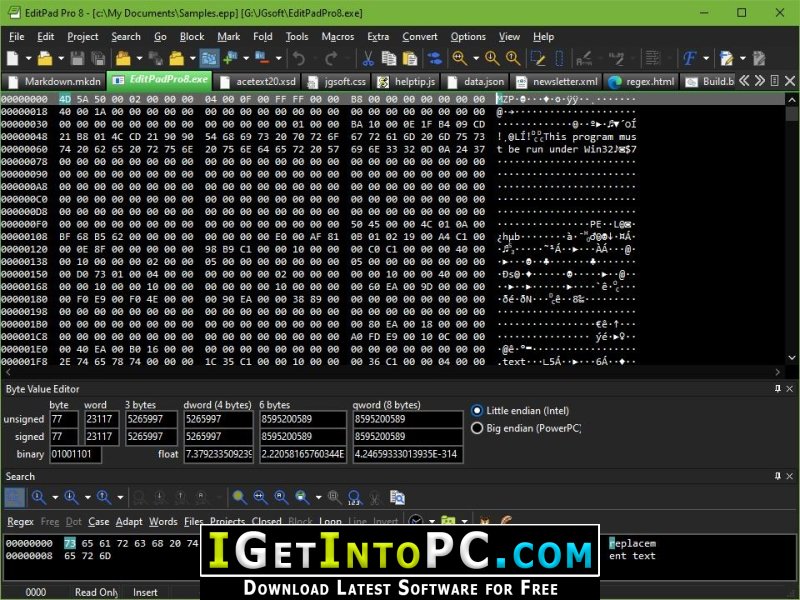
Task: Click the Open Project folder icon
Action: pos(123,58)
